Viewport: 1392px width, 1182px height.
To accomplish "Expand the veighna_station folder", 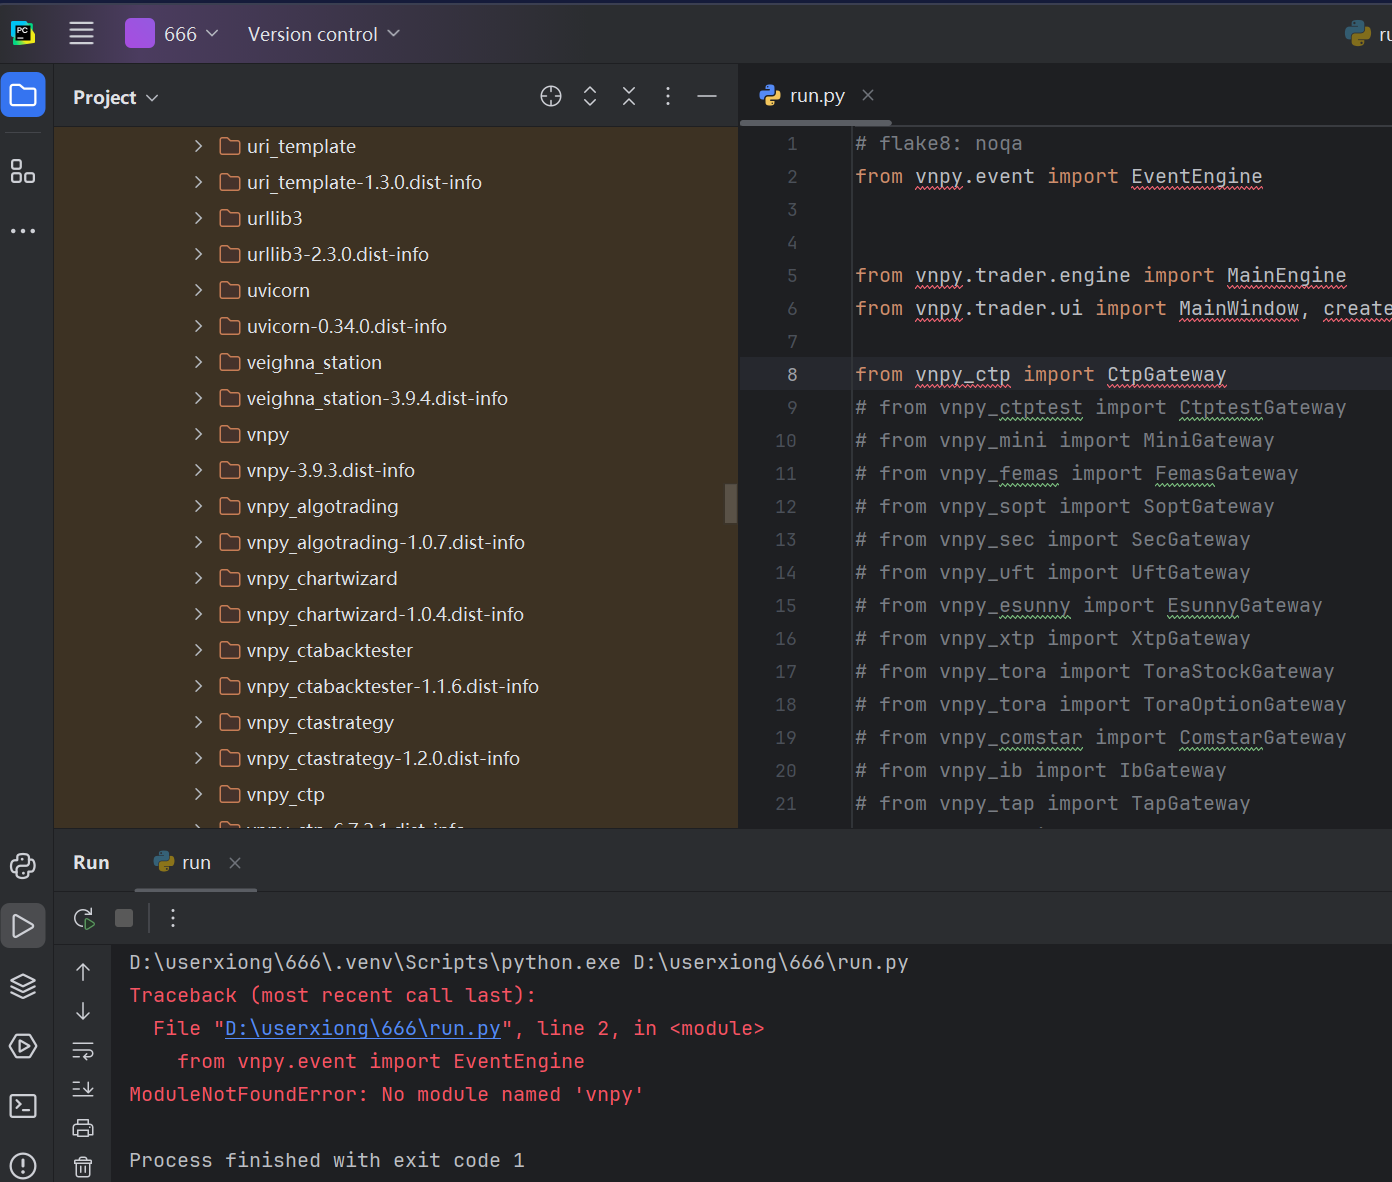I will point(198,362).
